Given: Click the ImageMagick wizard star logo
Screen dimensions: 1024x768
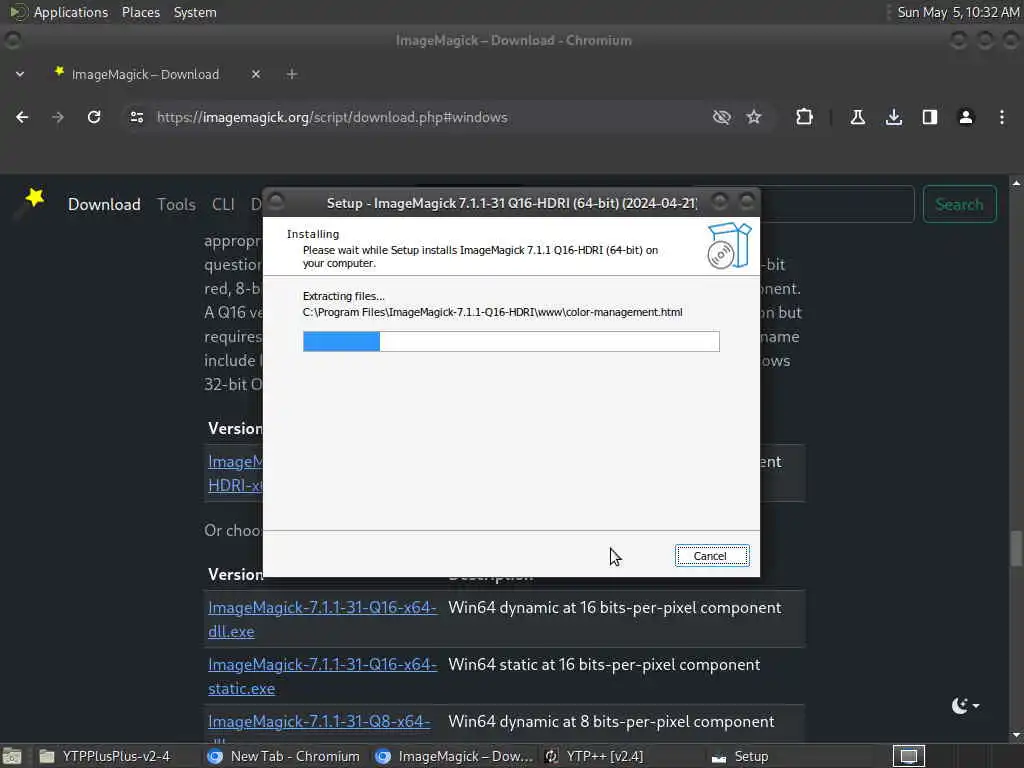Looking at the screenshot, I should coord(31,201).
